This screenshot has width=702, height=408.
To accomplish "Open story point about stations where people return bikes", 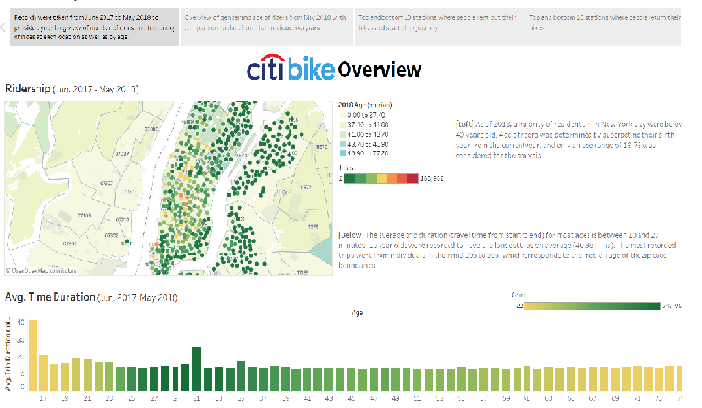I will tap(604, 27).
